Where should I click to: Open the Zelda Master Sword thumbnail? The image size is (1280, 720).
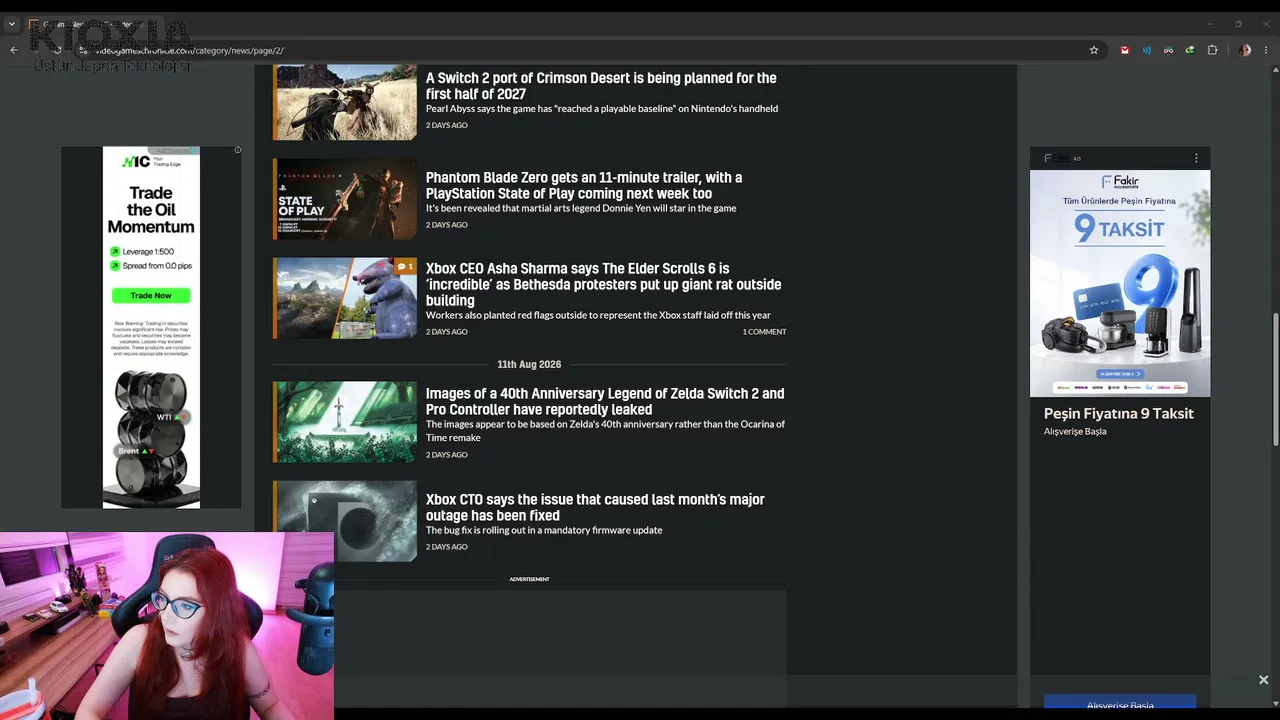coord(345,421)
